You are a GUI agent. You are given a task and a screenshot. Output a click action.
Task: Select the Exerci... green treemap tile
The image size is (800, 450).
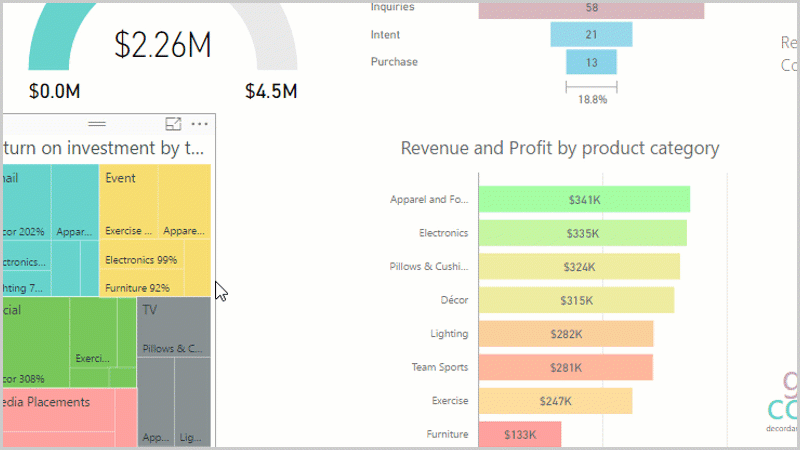93,333
